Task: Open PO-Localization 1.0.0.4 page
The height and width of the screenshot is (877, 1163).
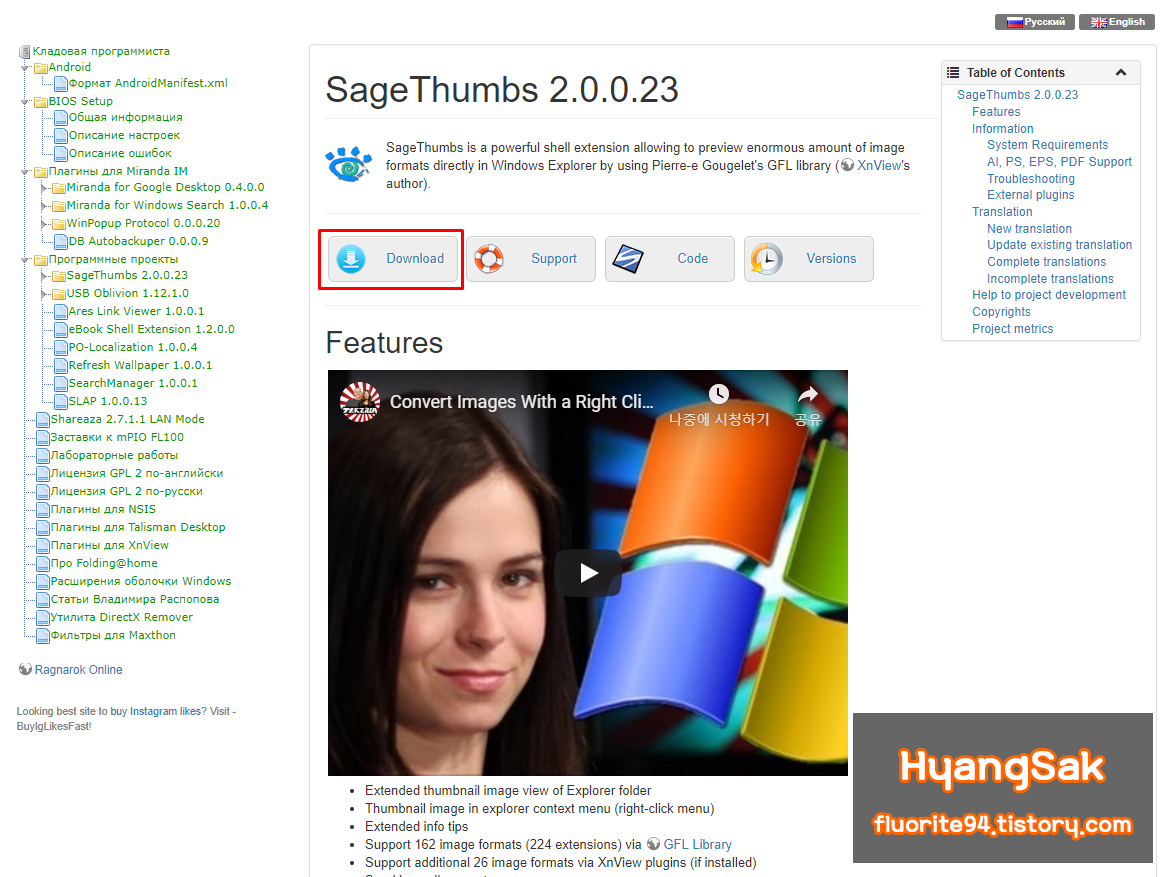Action: coord(134,347)
